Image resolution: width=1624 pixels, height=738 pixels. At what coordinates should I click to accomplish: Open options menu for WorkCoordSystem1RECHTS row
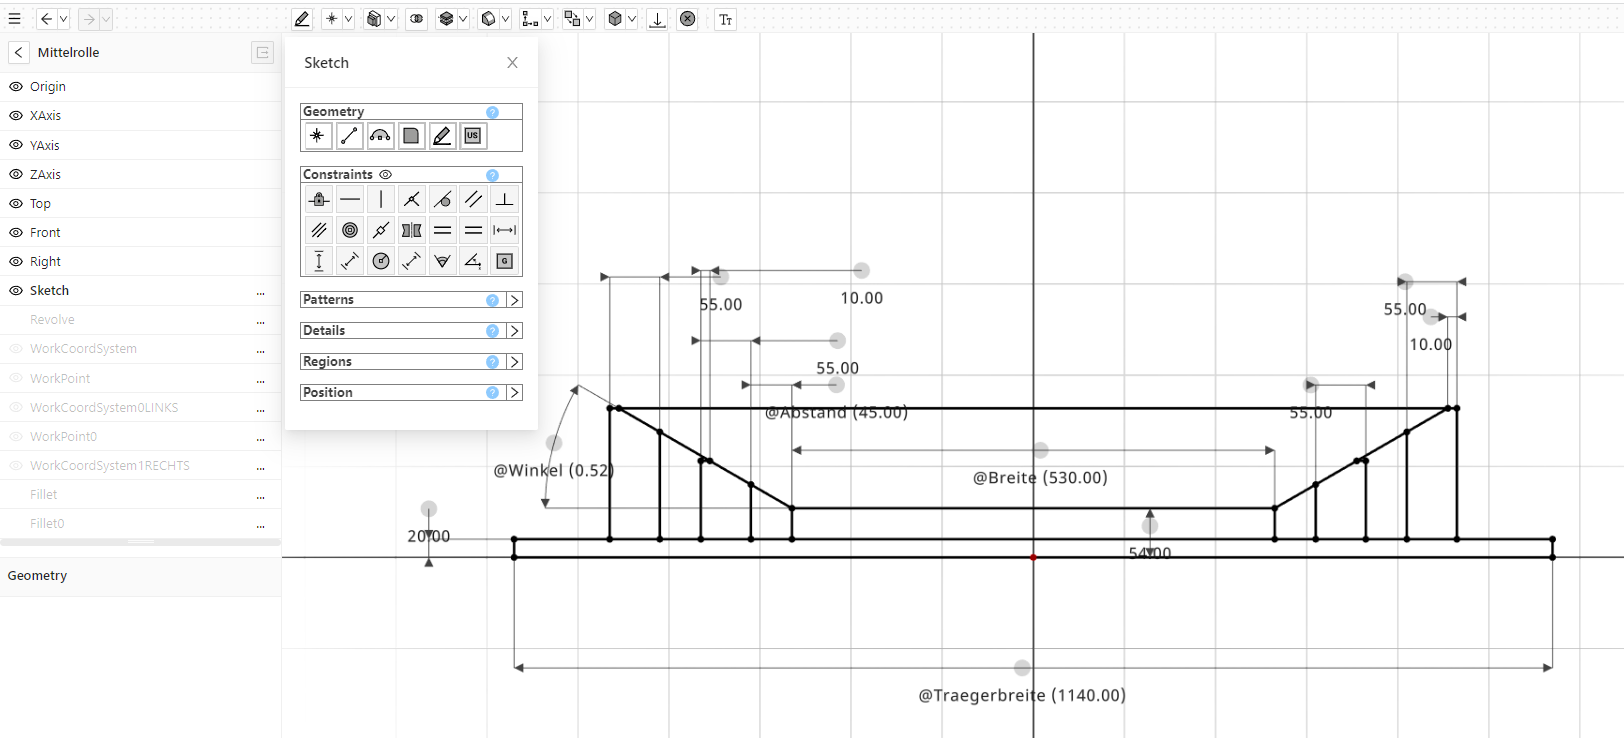click(261, 466)
